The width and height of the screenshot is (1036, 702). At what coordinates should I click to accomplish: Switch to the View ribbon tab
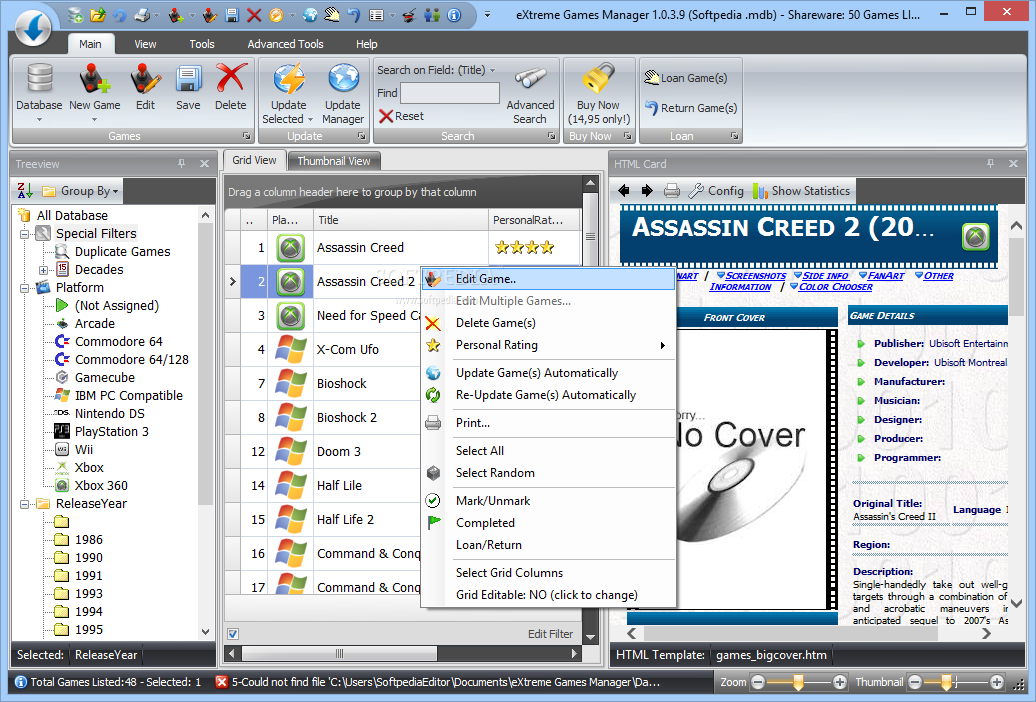pos(145,44)
